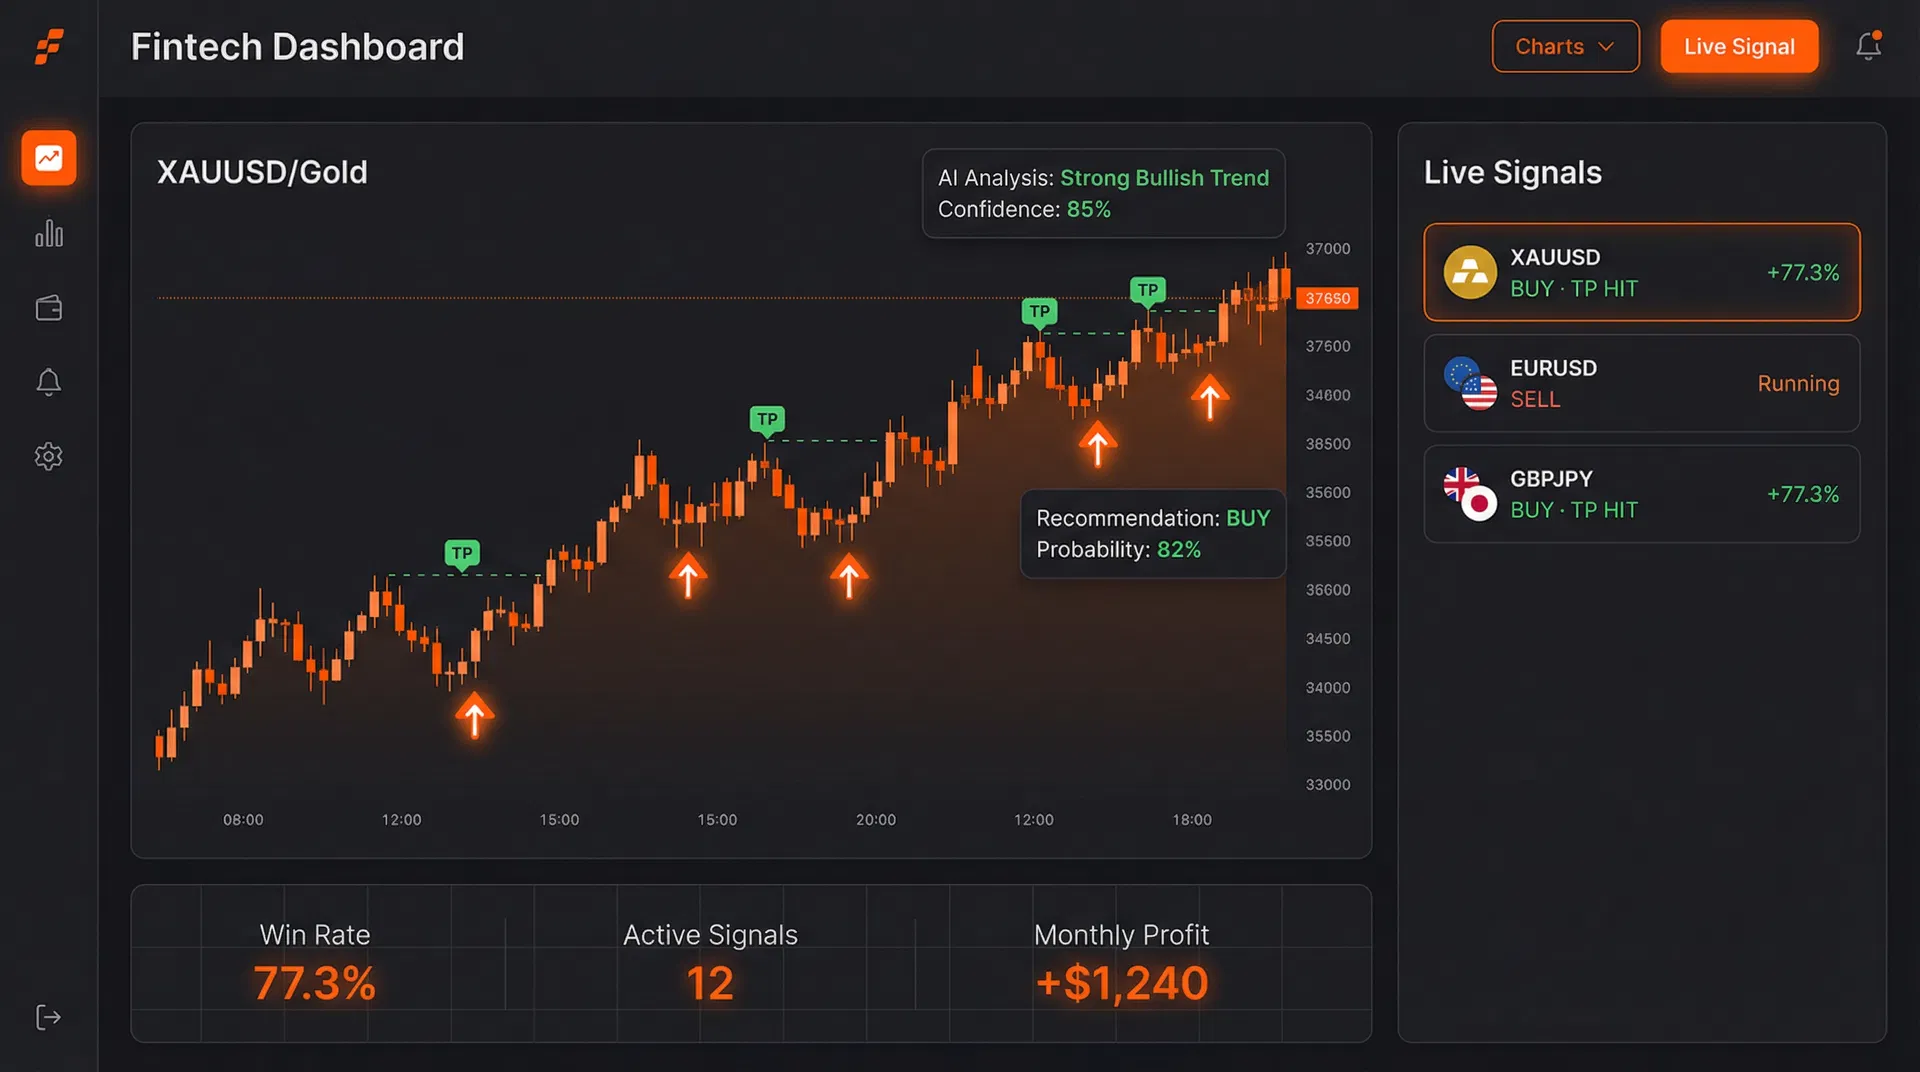Click the logout icon at sidebar bottom
Viewport: 1920px width, 1072px height.
[49, 1017]
